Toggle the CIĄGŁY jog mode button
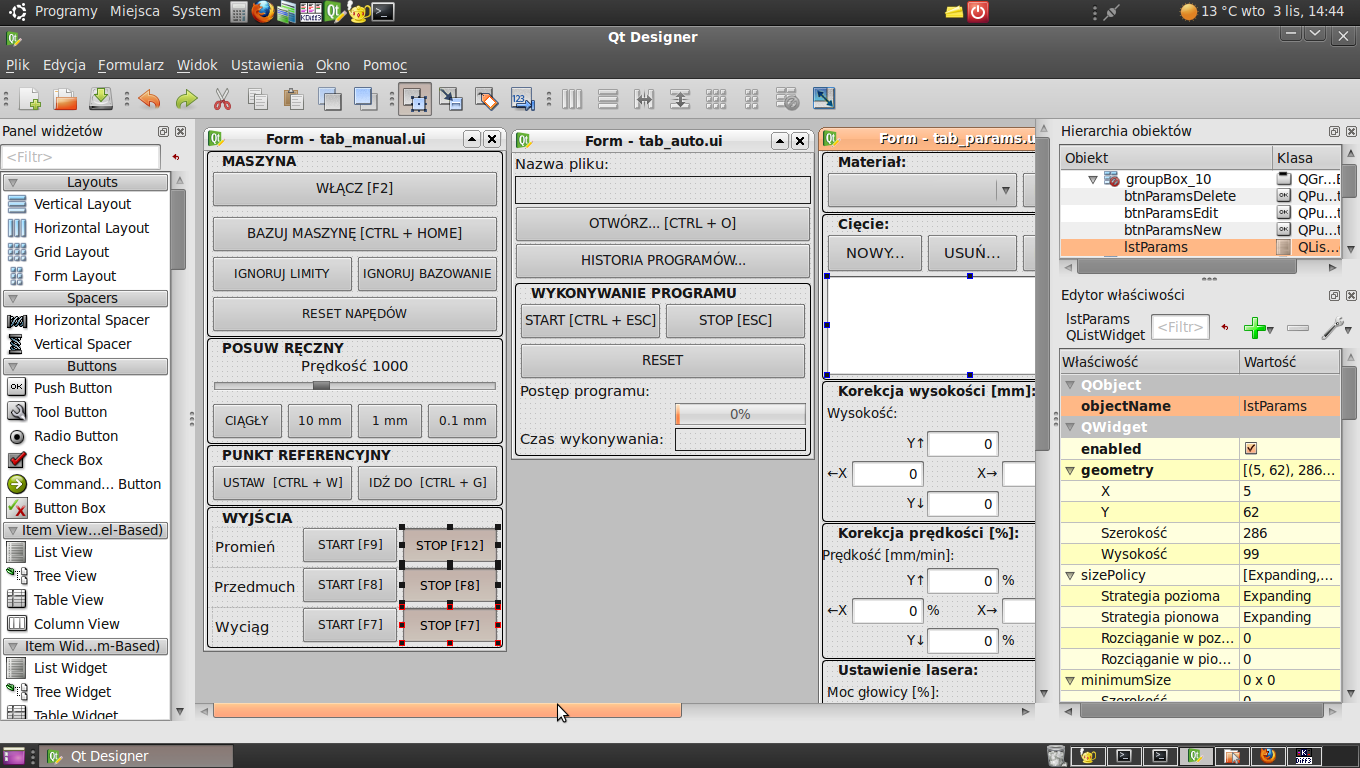 coord(247,421)
